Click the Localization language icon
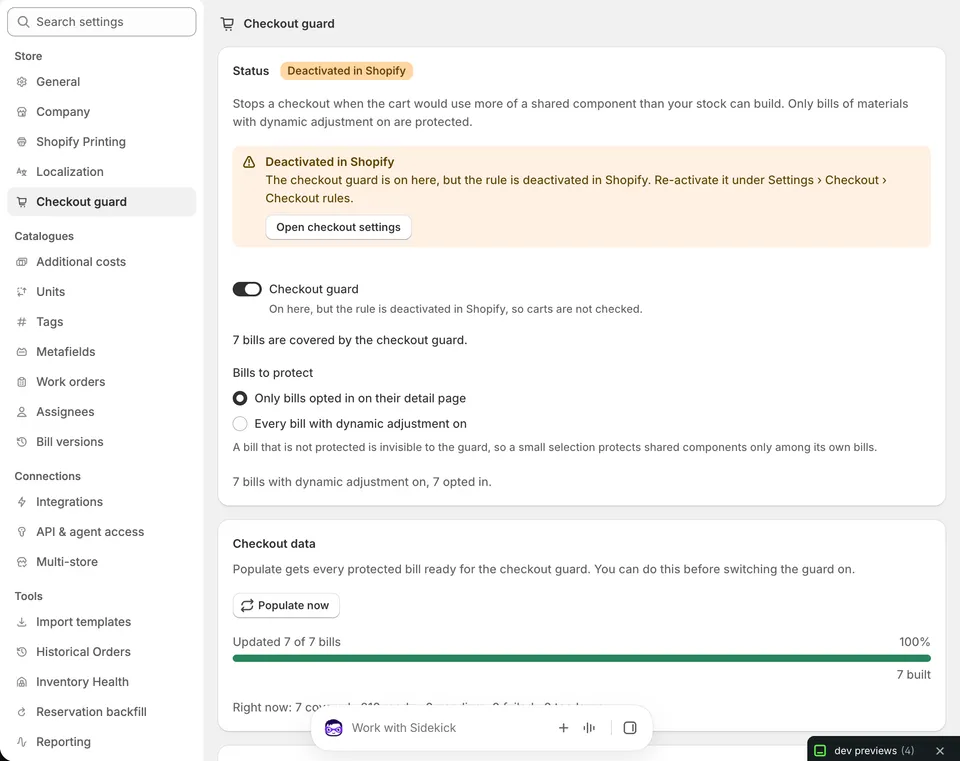Image resolution: width=960 pixels, height=761 pixels. (22, 171)
